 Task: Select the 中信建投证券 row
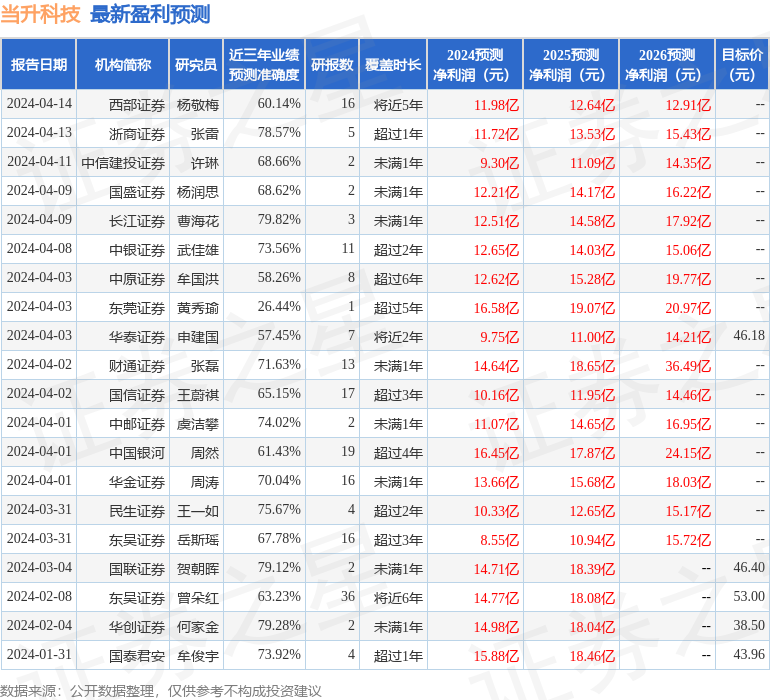[x=385, y=163]
